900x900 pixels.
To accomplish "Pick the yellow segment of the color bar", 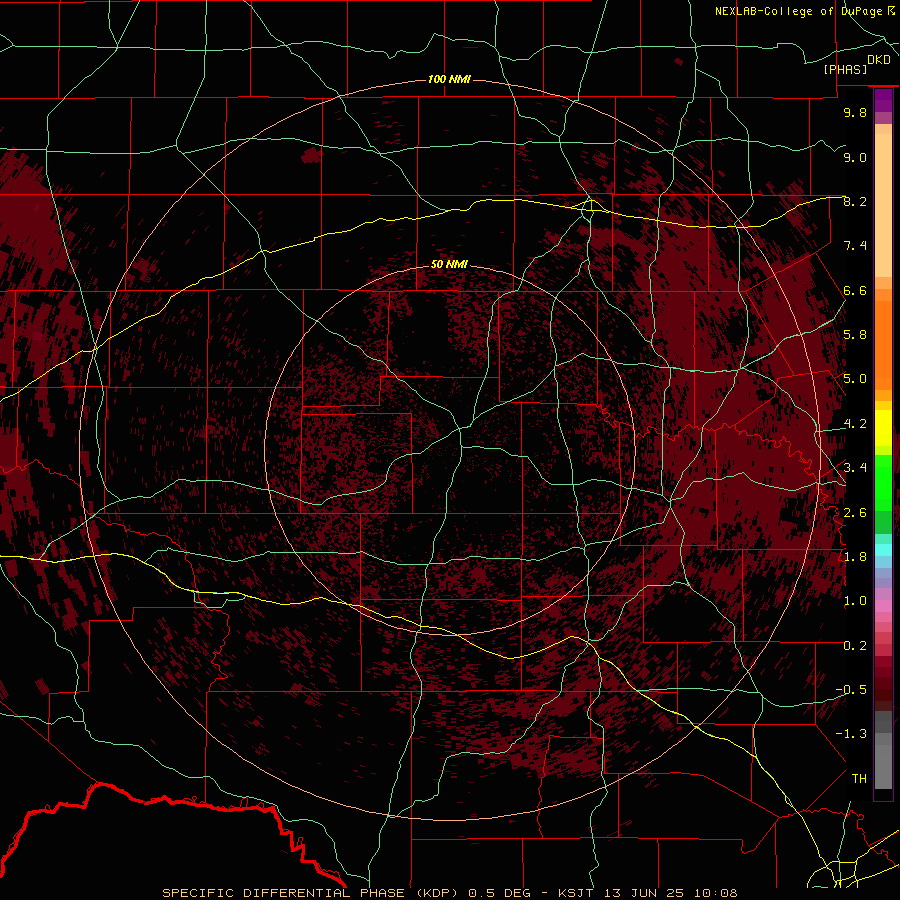I will click(883, 428).
